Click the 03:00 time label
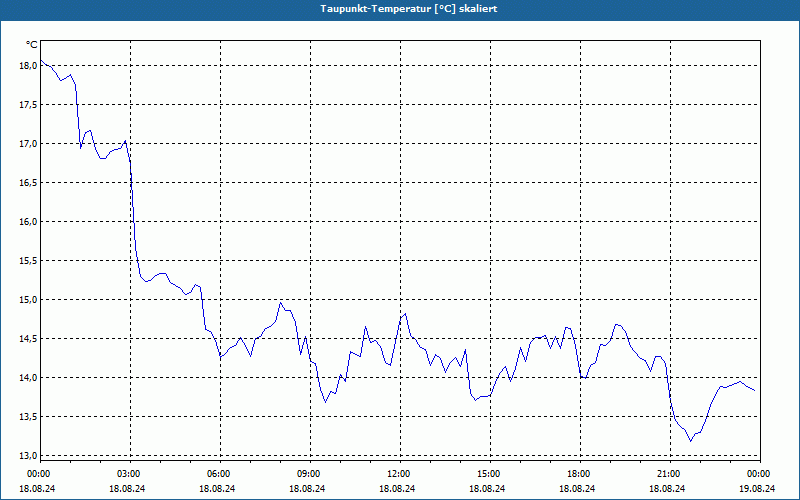Screen dimensions: 800x500 coord(130,474)
